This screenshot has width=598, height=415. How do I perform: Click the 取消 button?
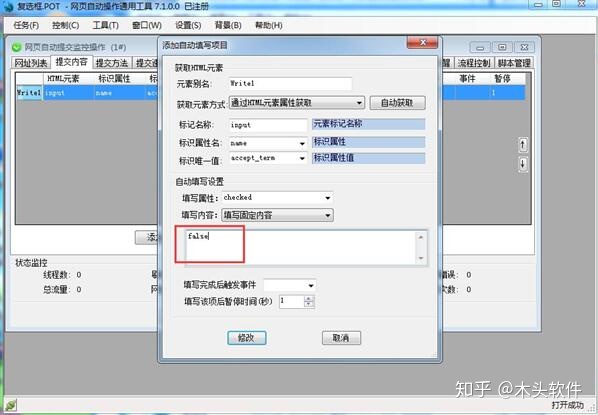pyautogui.click(x=341, y=338)
